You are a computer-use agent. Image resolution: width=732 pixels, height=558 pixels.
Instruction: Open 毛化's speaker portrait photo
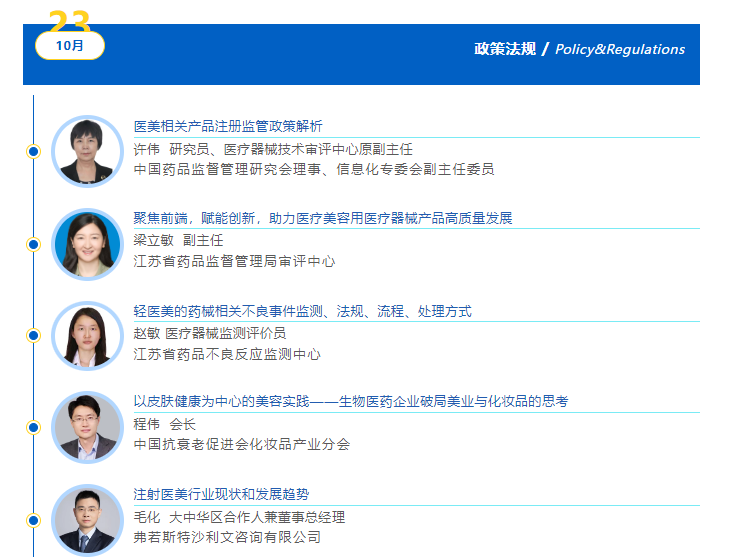pyautogui.click(x=87, y=519)
